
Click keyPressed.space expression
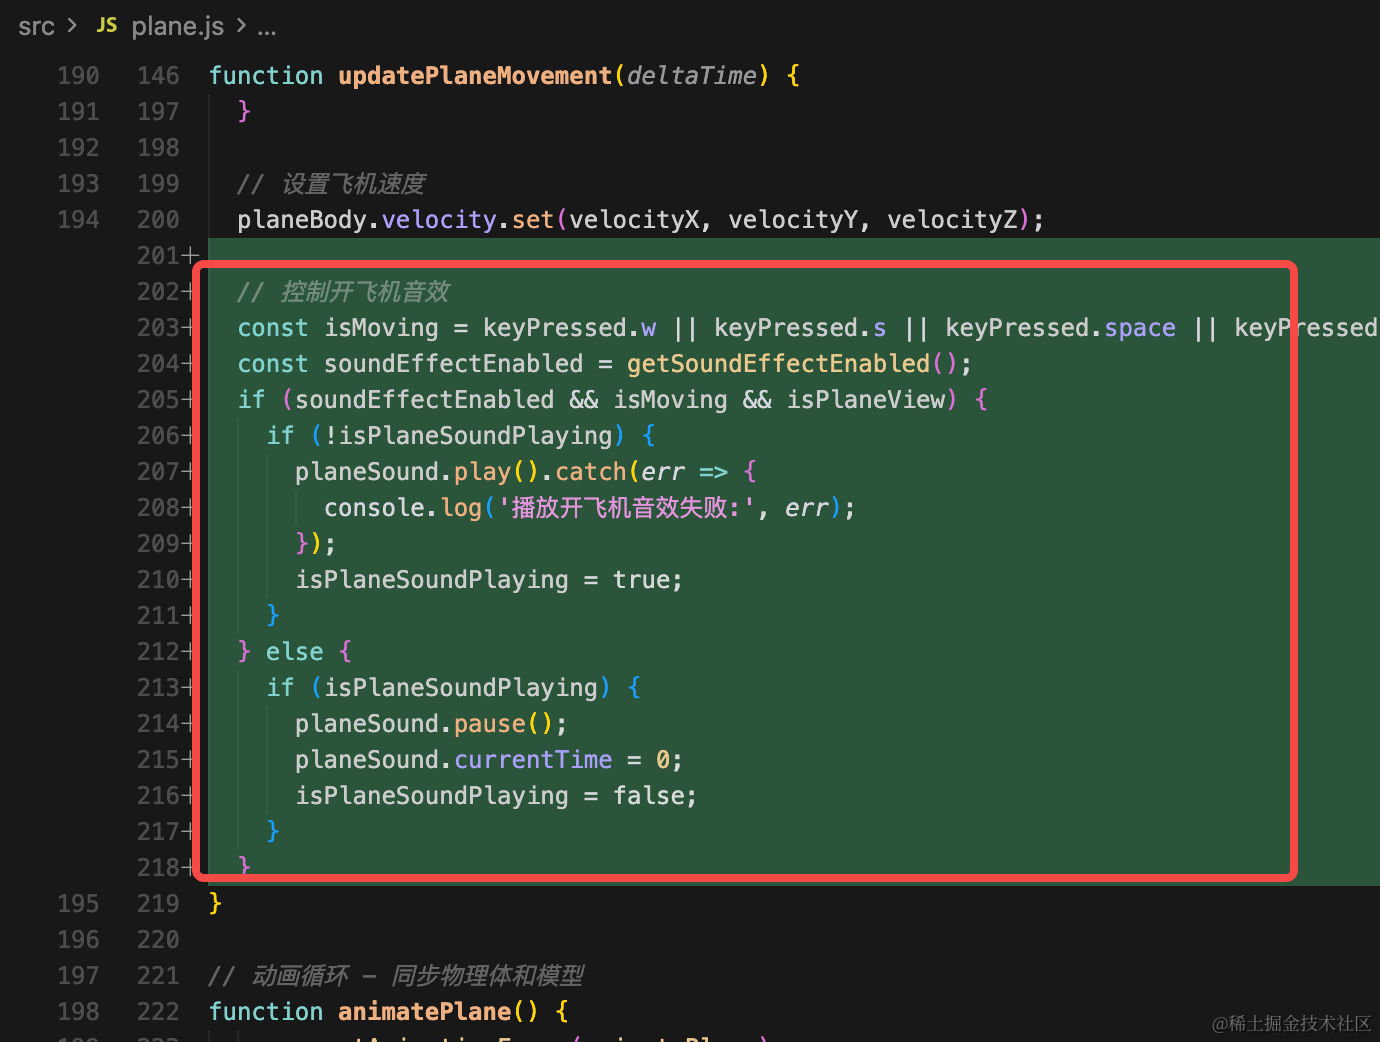tap(1060, 328)
